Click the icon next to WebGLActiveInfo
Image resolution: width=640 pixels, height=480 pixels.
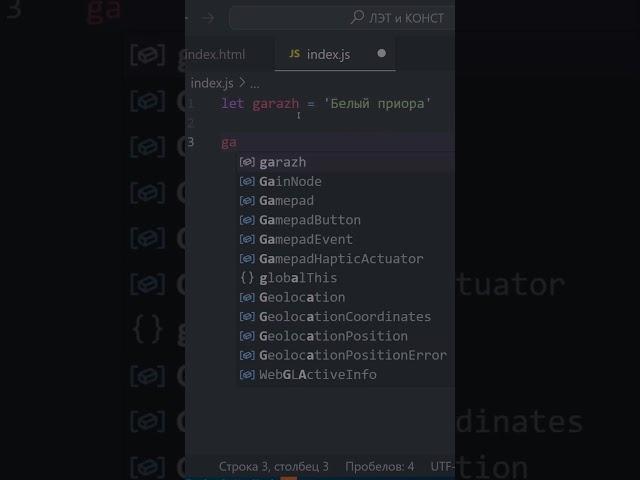(x=248, y=375)
